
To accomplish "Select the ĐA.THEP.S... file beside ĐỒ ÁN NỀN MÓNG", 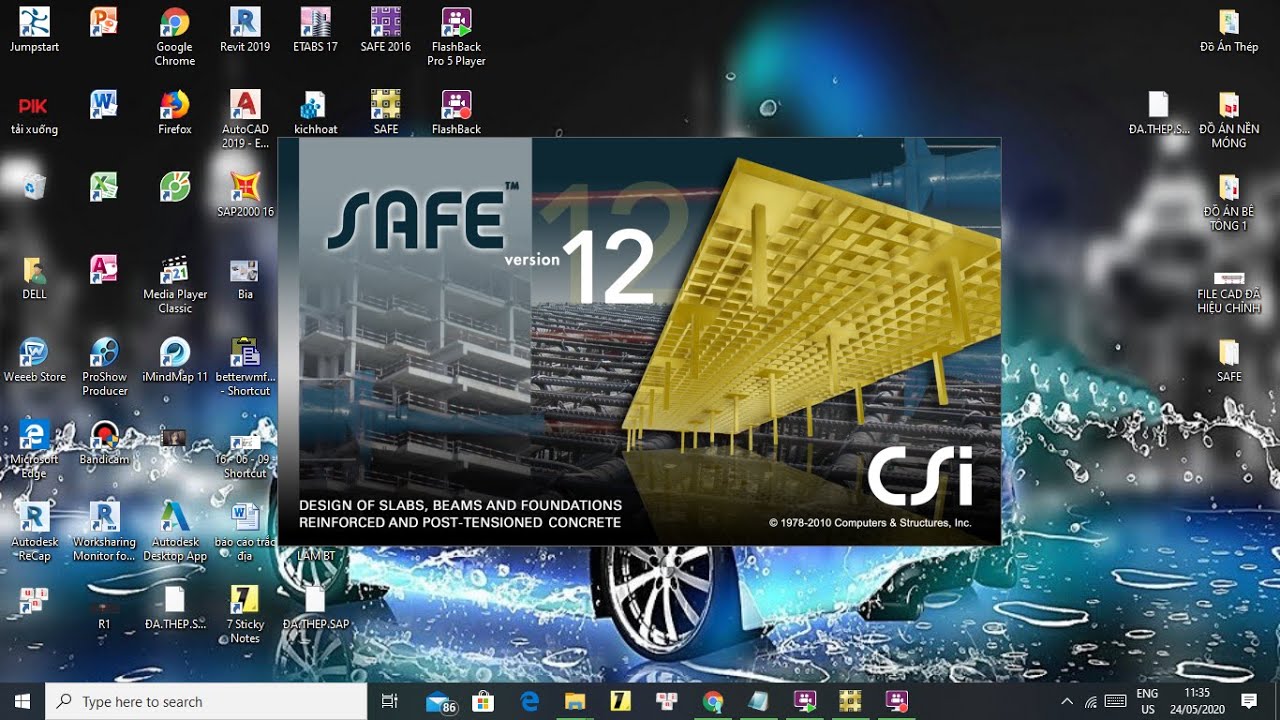I will pyautogui.click(x=1159, y=113).
